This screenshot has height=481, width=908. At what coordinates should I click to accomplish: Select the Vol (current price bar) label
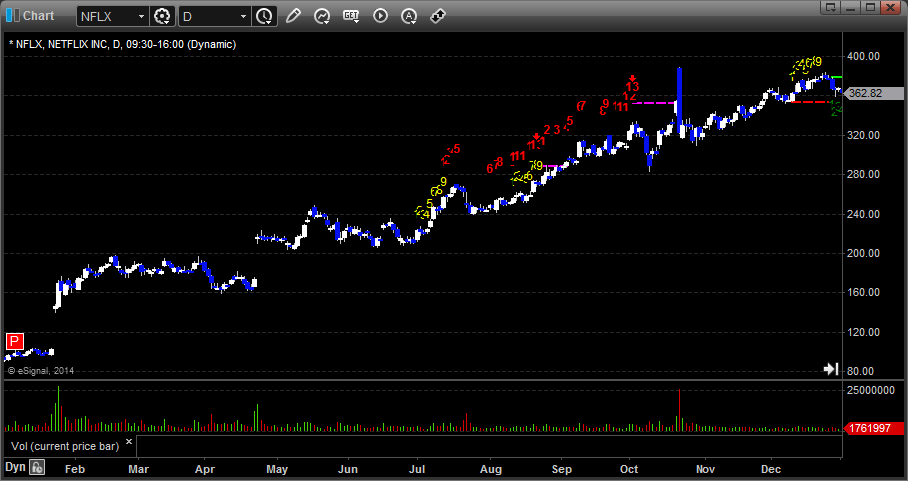pos(65,446)
